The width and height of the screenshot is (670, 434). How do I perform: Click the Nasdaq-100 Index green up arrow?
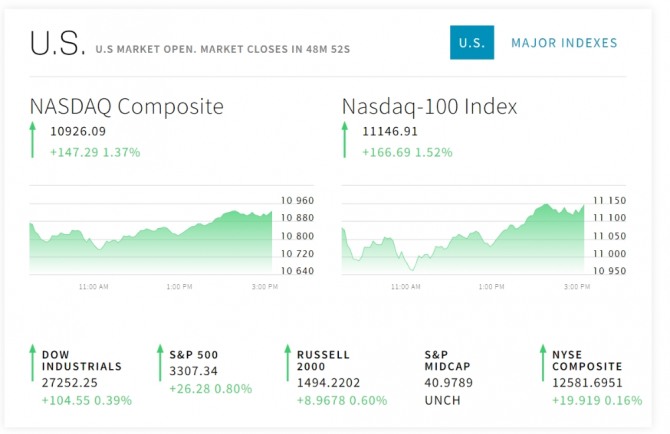pyautogui.click(x=344, y=140)
